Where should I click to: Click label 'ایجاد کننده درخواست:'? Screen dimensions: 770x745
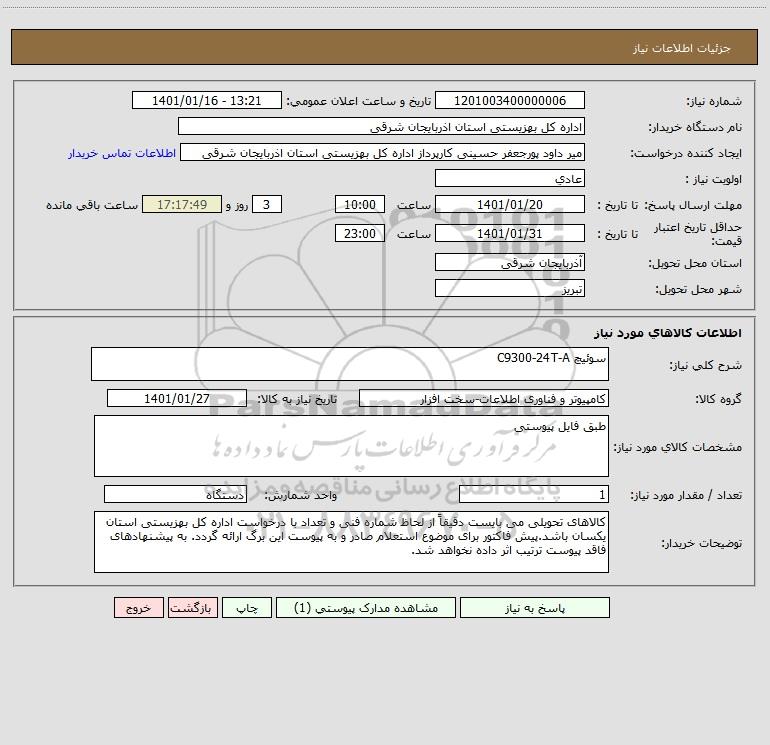tap(686, 153)
